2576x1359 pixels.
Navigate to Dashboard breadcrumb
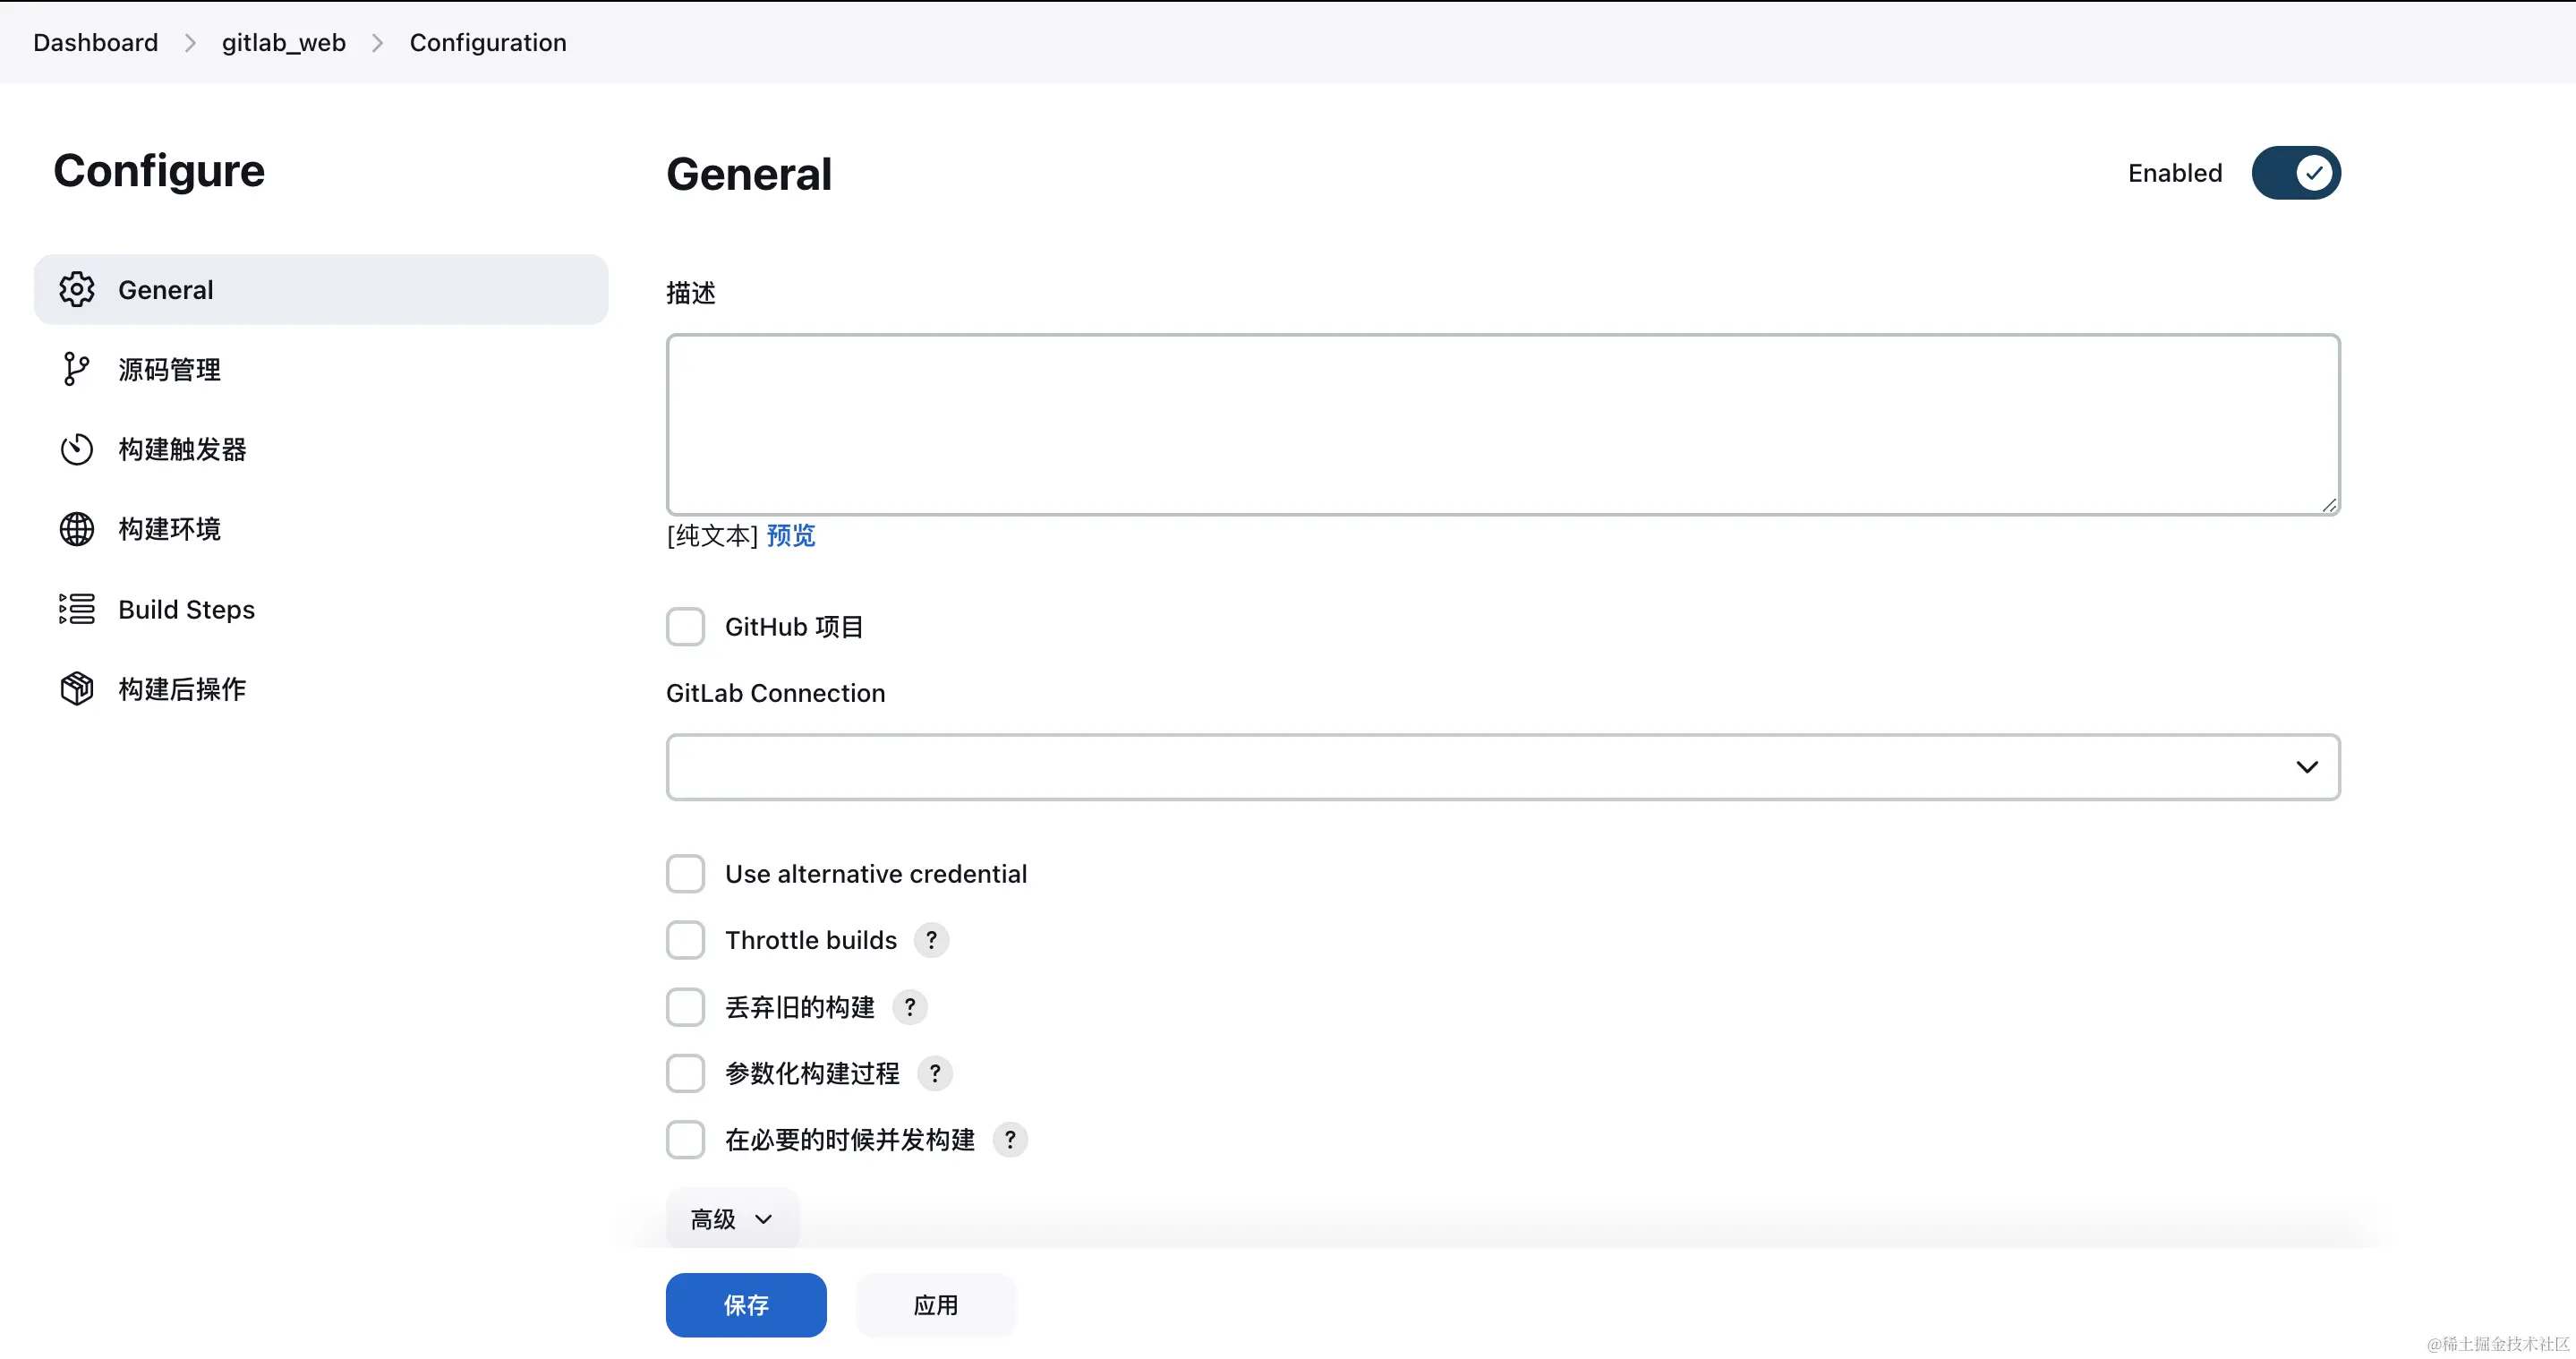95,42
